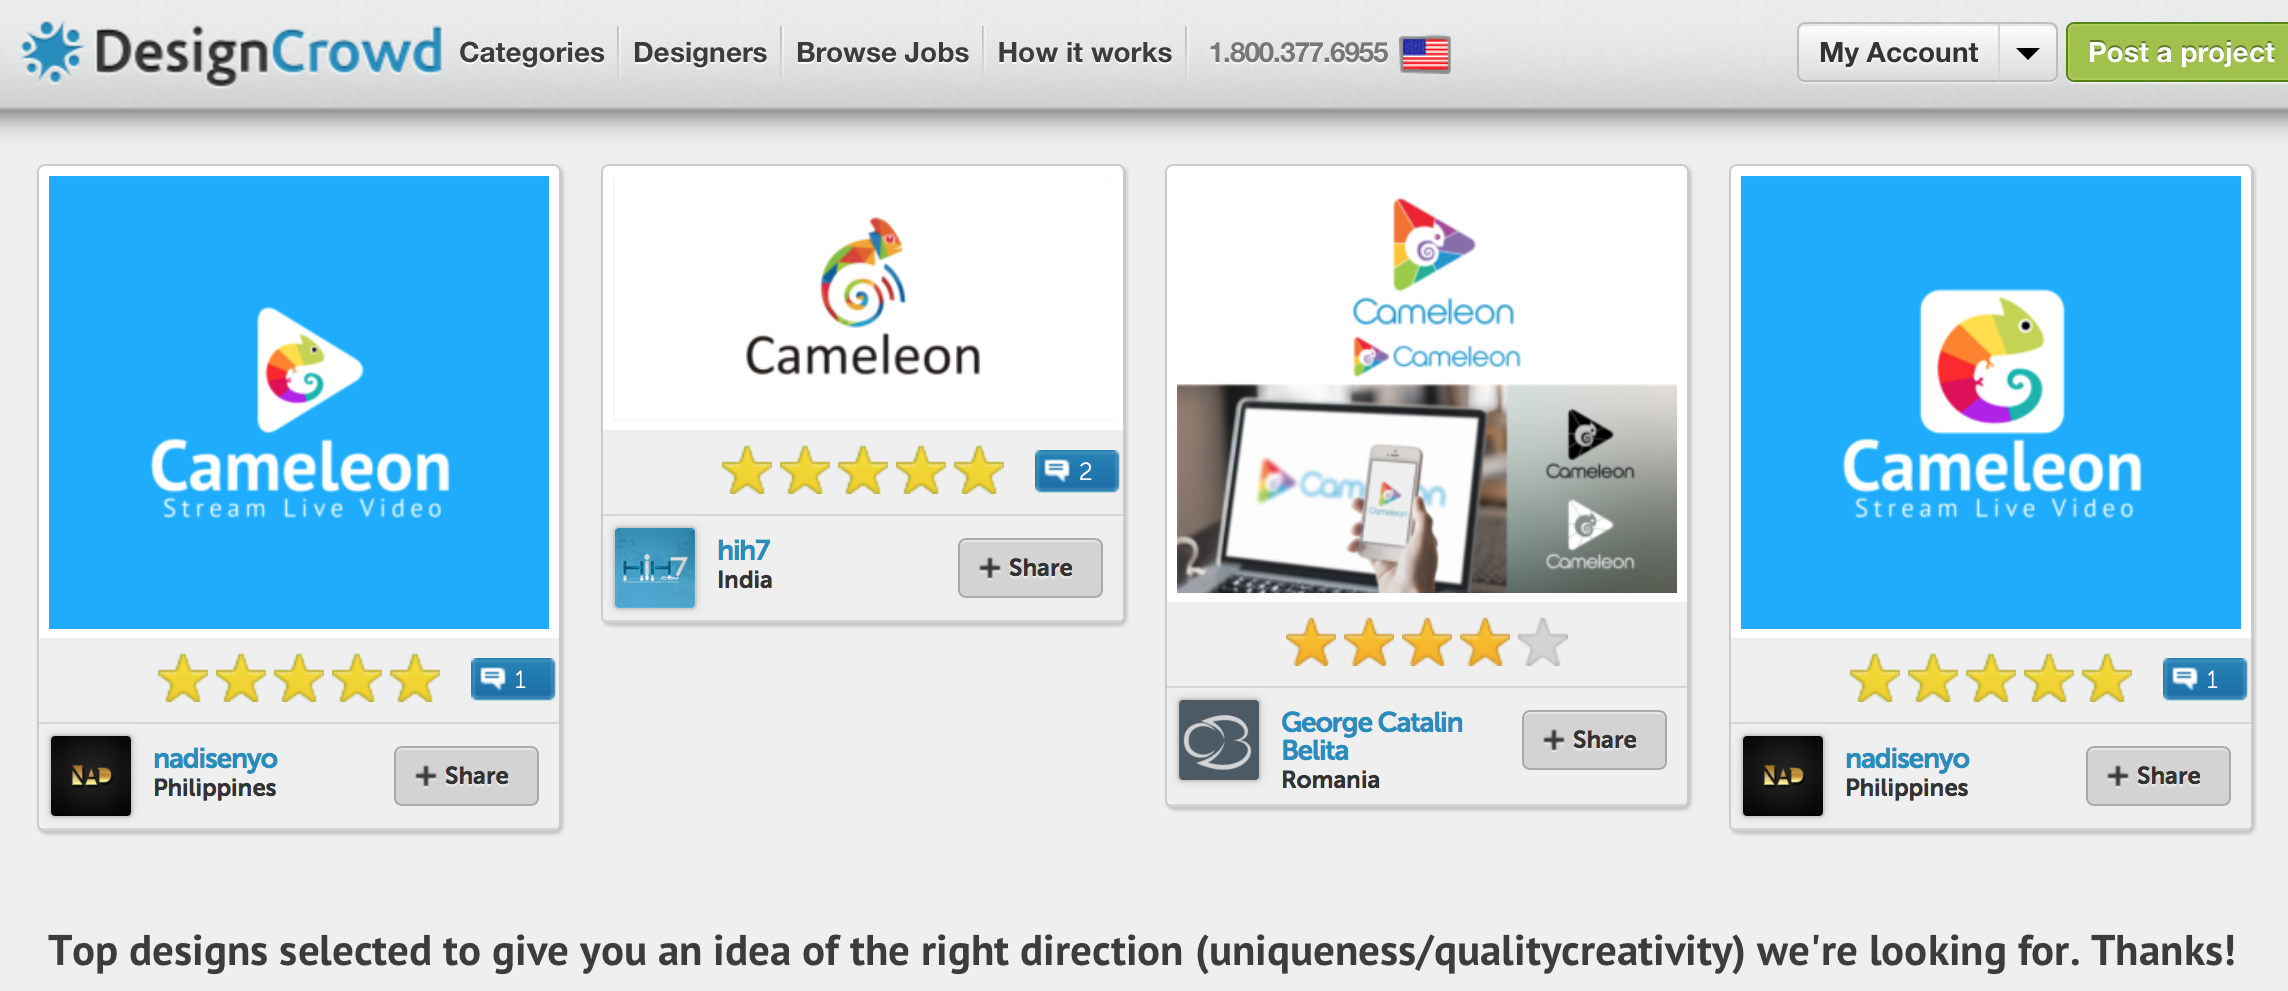Expand the My Account dropdown arrow
The image size is (2288, 991).
pos(2027,53)
